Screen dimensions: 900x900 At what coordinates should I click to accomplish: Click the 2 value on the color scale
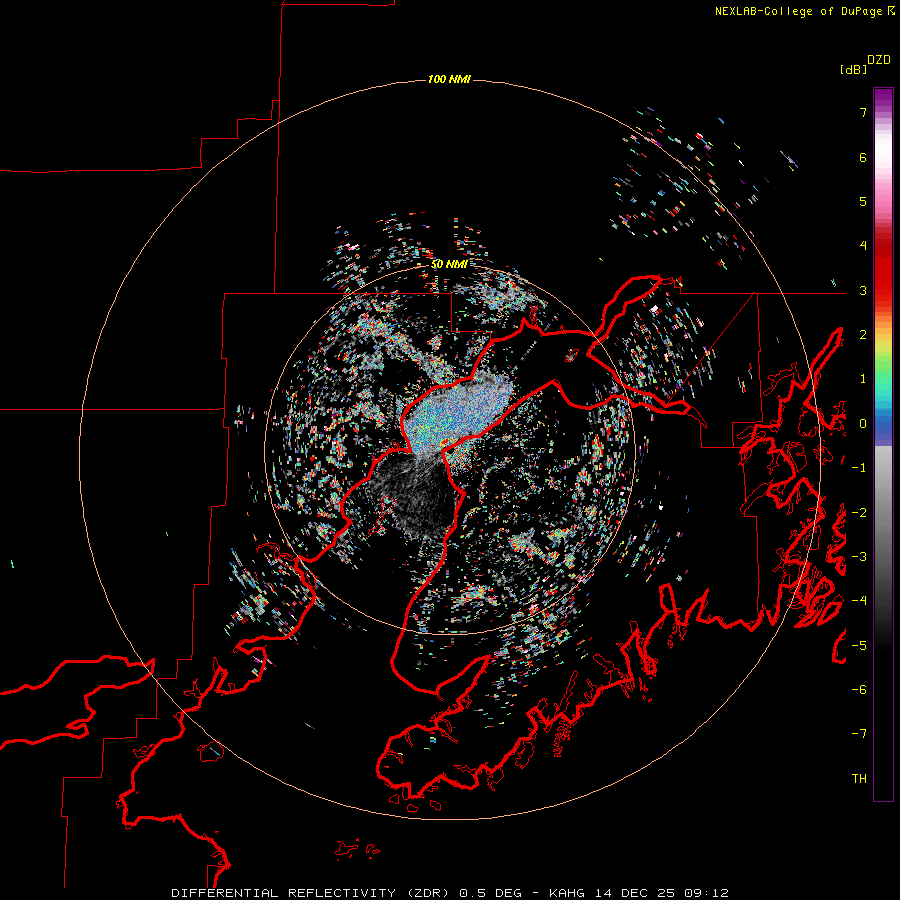click(863, 335)
